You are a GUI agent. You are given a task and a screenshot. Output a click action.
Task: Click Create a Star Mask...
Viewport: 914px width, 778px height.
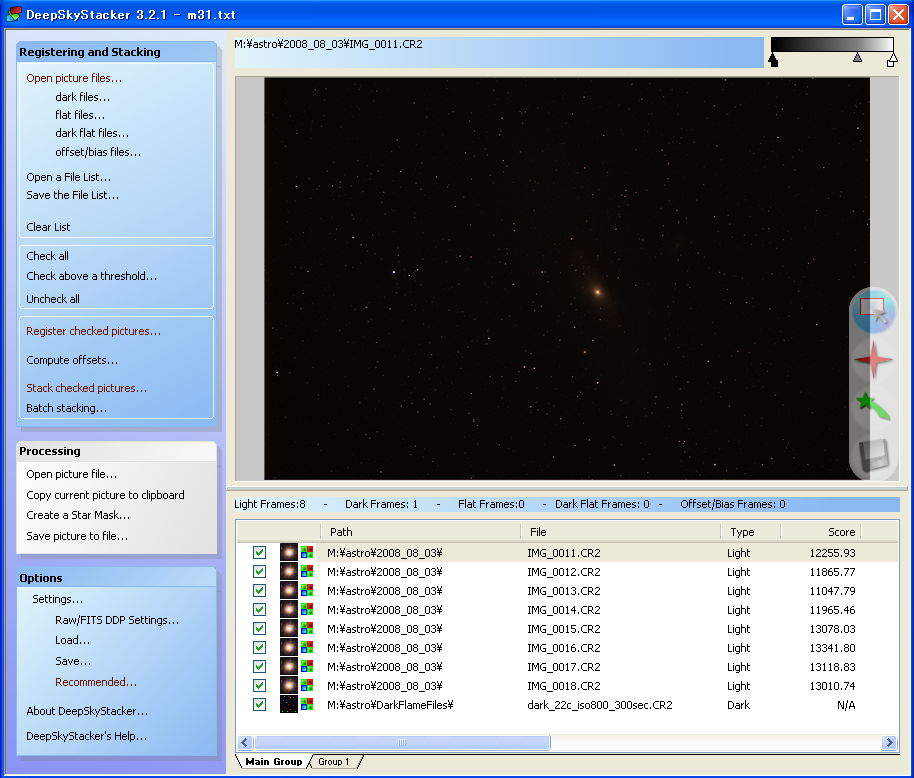click(x=78, y=515)
